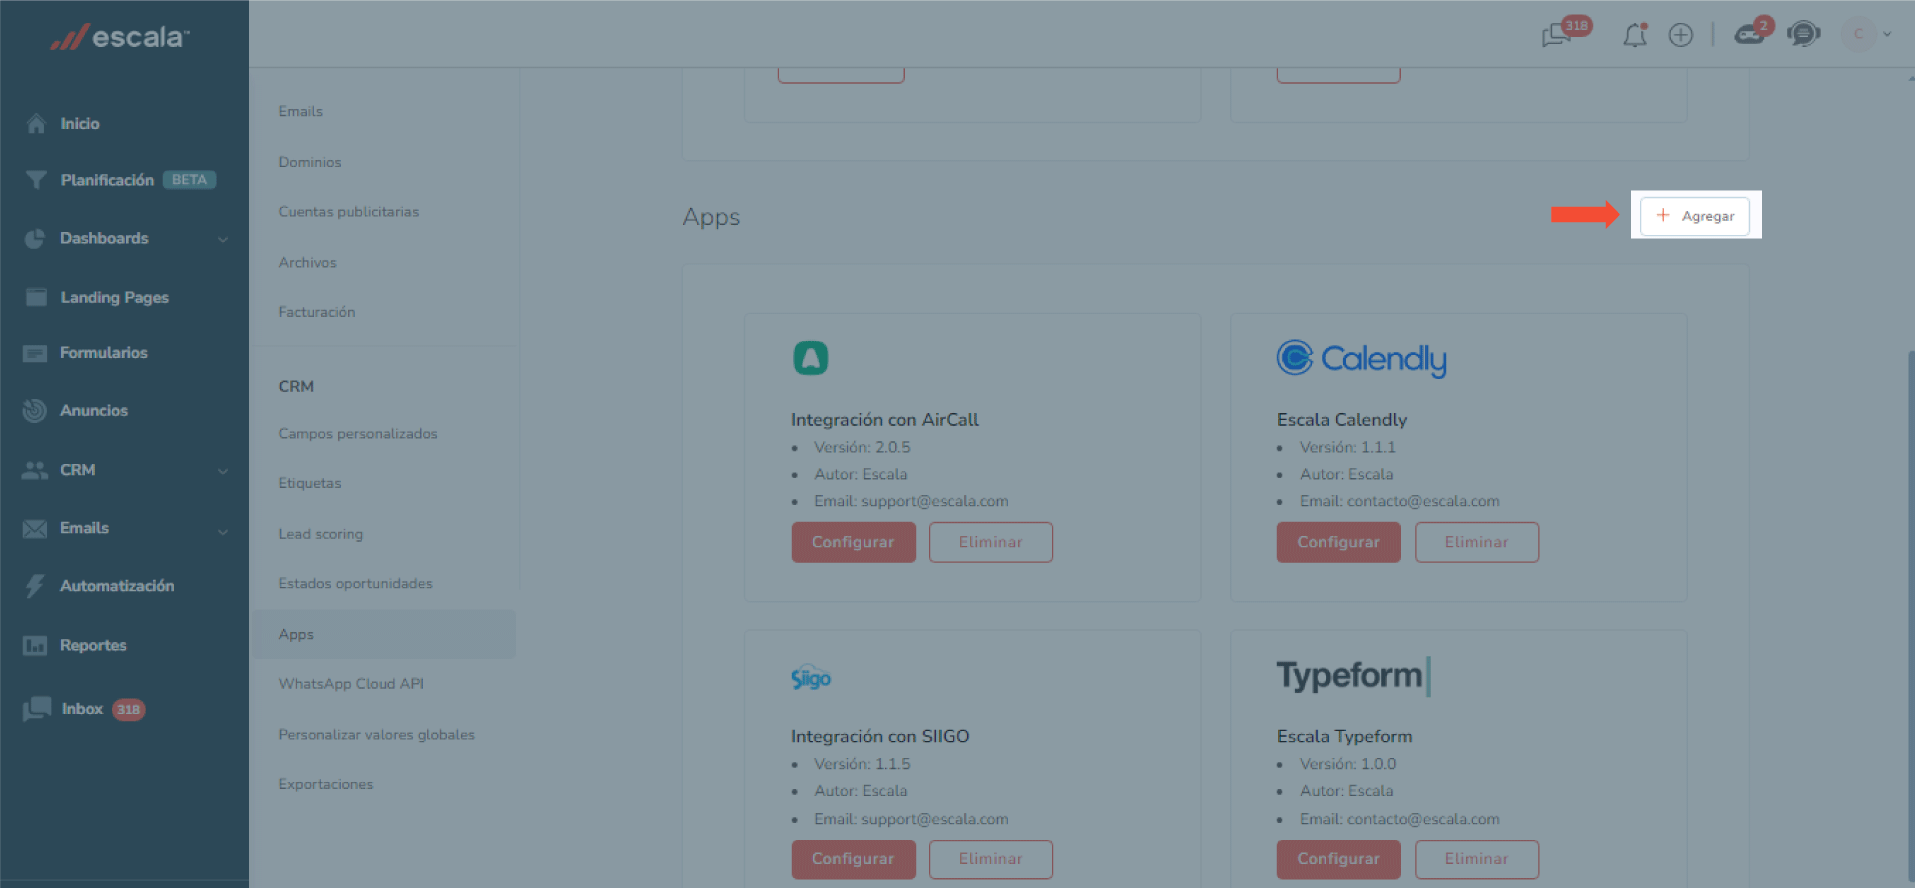Open Facturación settings item
The width and height of the screenshot is (1915, 888).
coord(317,312)
